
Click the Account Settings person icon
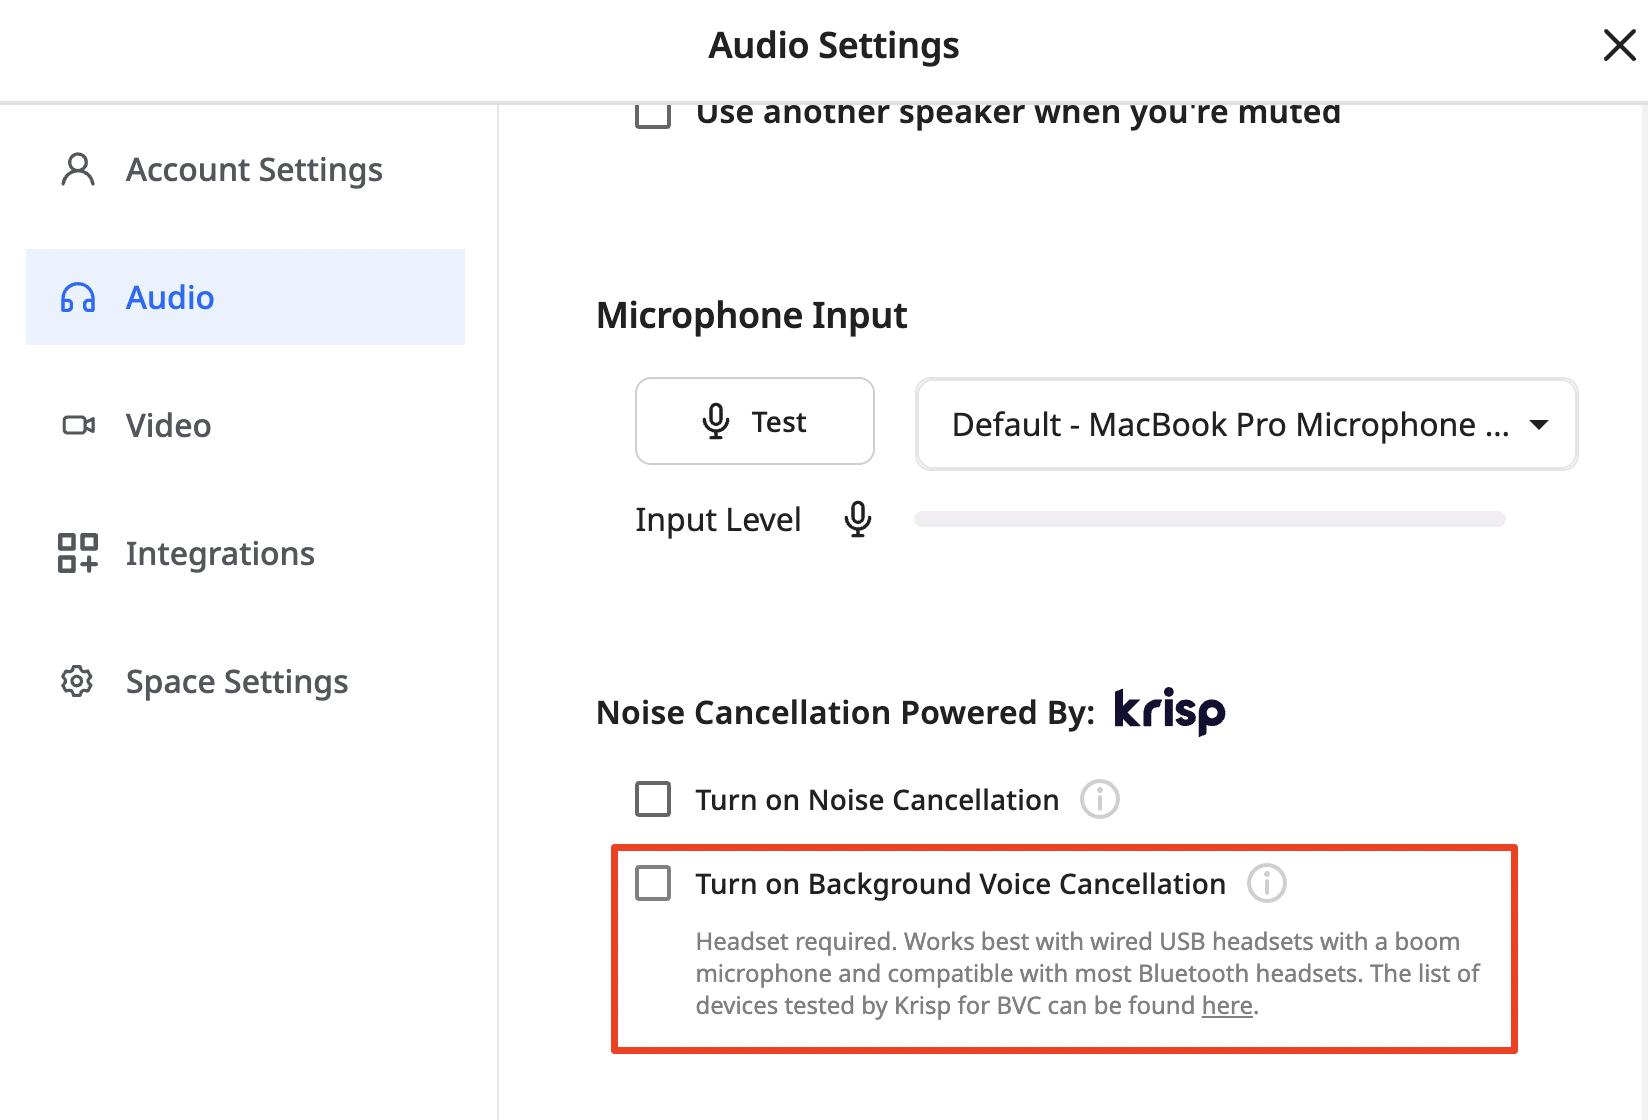pyautogui.click(x=78, y=170)
